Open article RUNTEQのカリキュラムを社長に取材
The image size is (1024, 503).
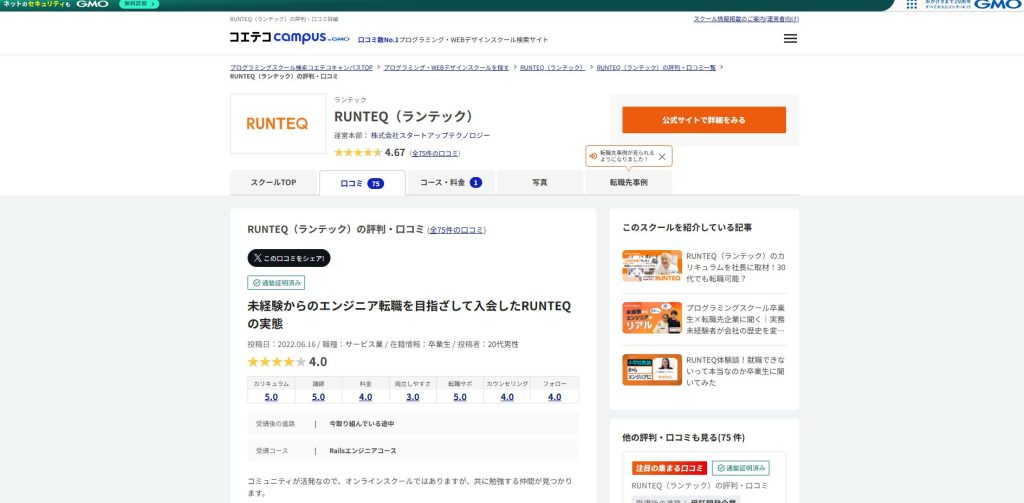pyautogui.click(x=736, y=267)
